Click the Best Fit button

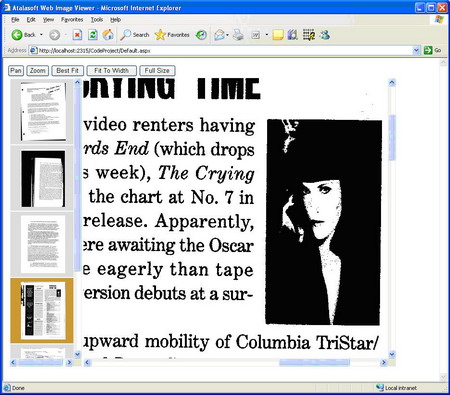pos(68,71)
